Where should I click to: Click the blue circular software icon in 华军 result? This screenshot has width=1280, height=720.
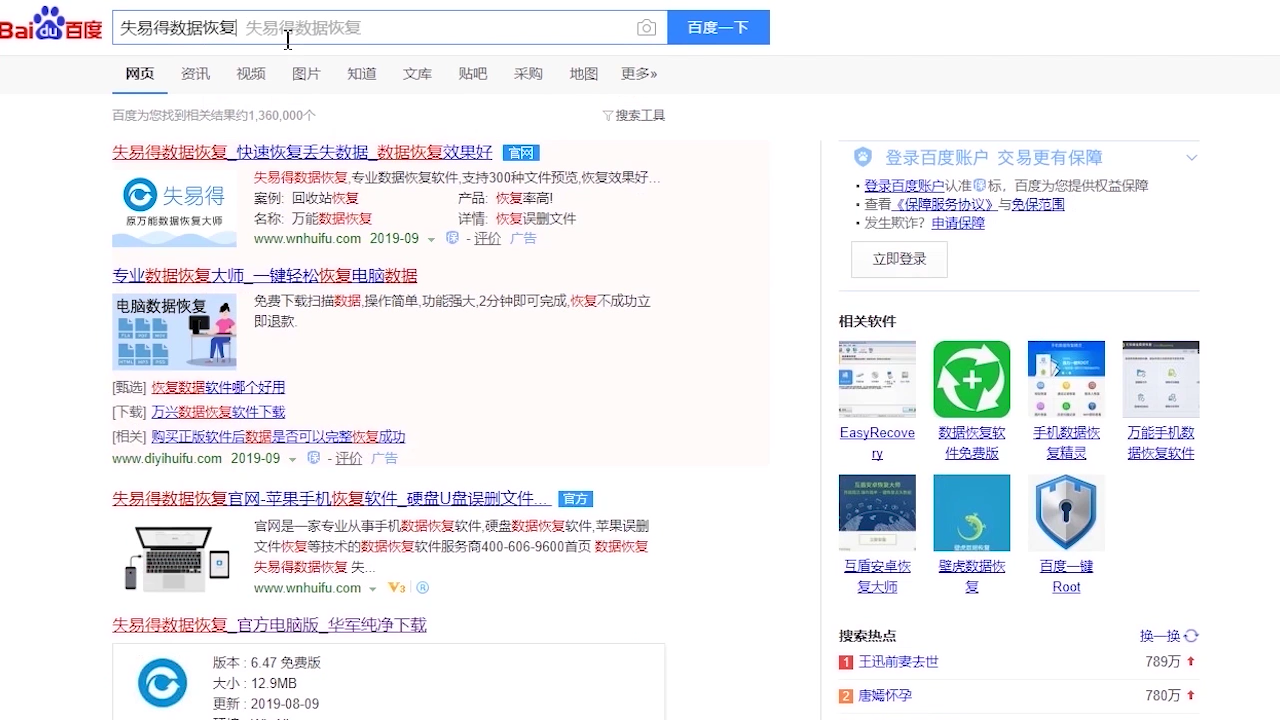tap(162, 684)
